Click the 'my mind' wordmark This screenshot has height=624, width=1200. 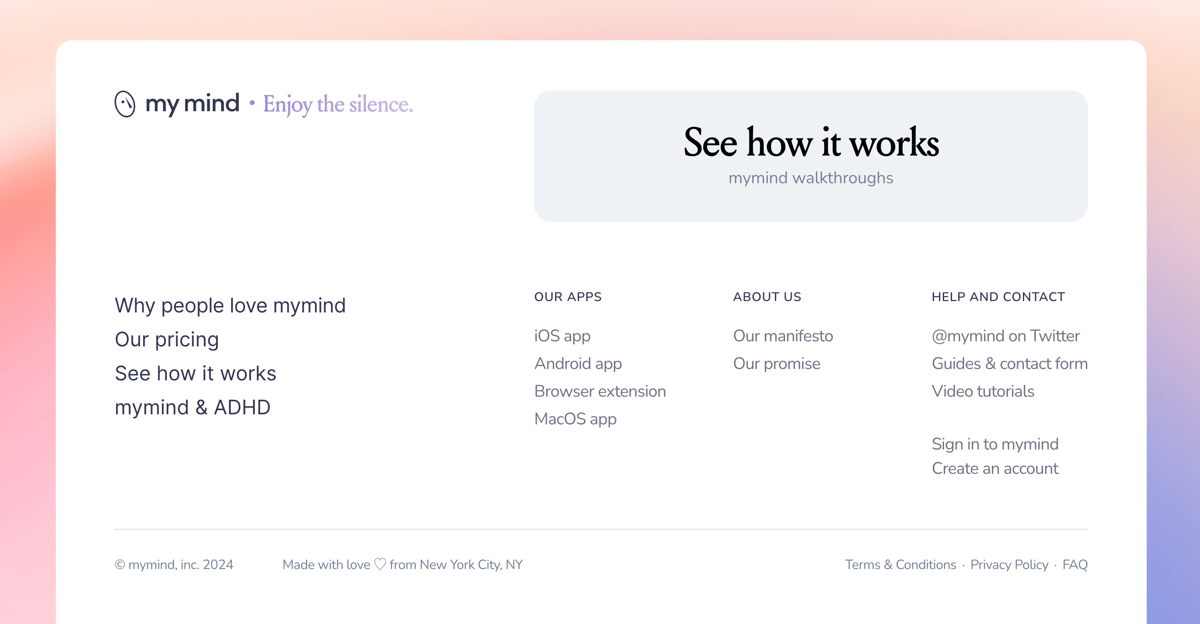click(192, 102)
